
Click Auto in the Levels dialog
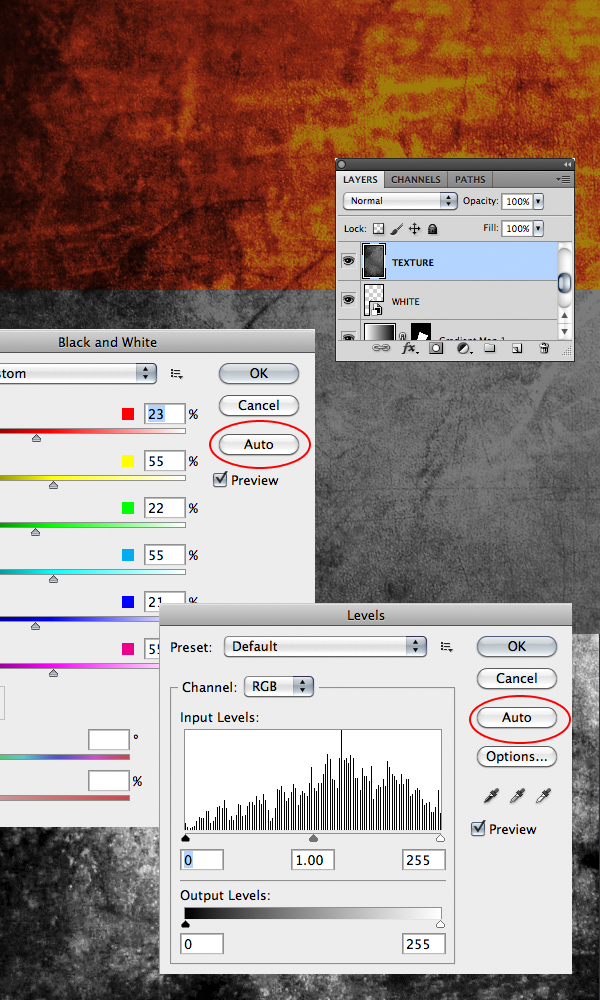[x=516, y=718]
